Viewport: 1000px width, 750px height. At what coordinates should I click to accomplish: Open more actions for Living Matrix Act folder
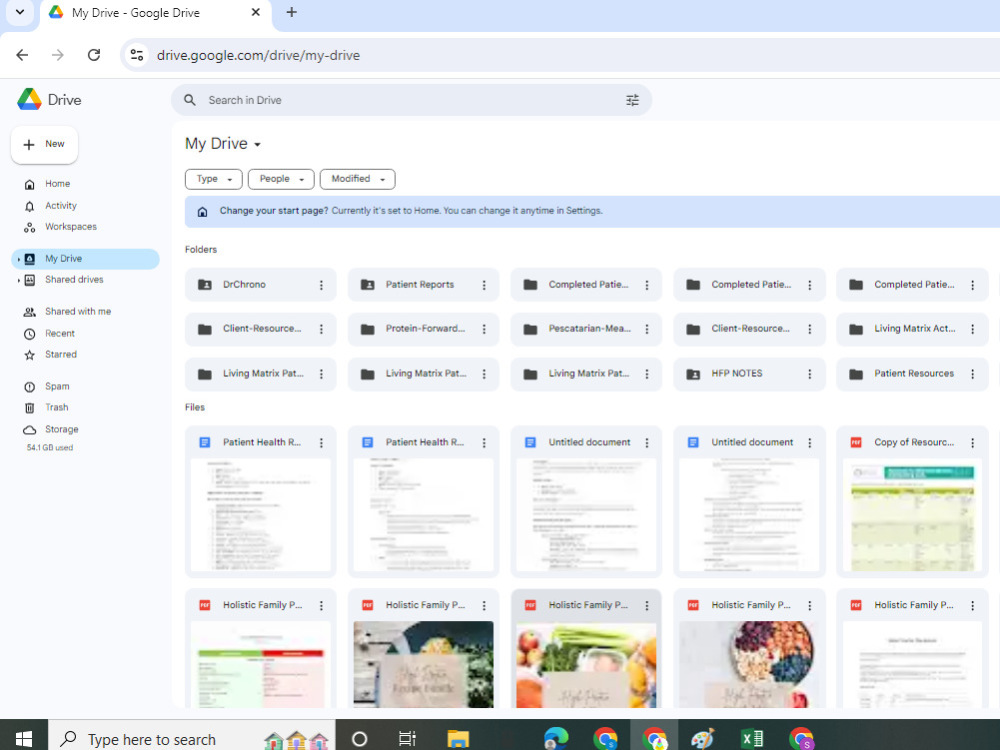click(x=973, y=329)
